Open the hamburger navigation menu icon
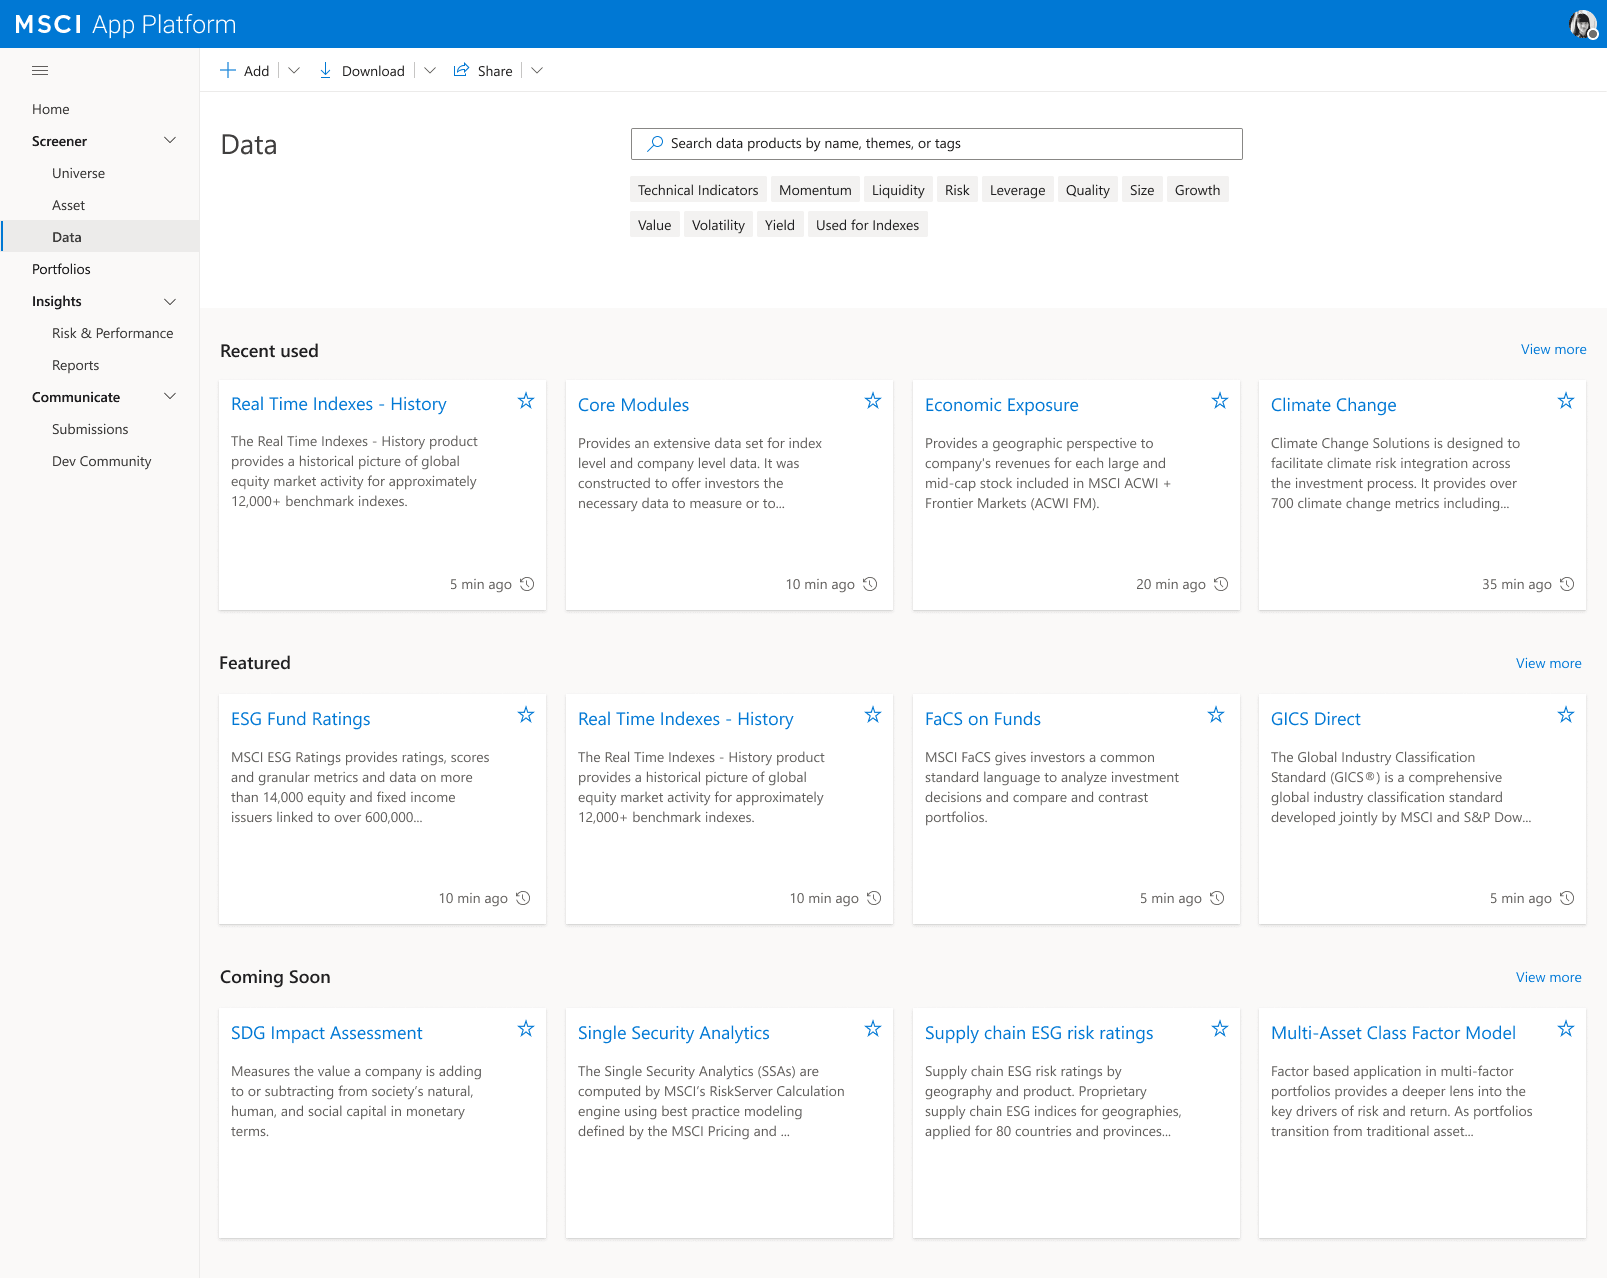This screenshot has height=1278, width=1607. click(40, 71)
